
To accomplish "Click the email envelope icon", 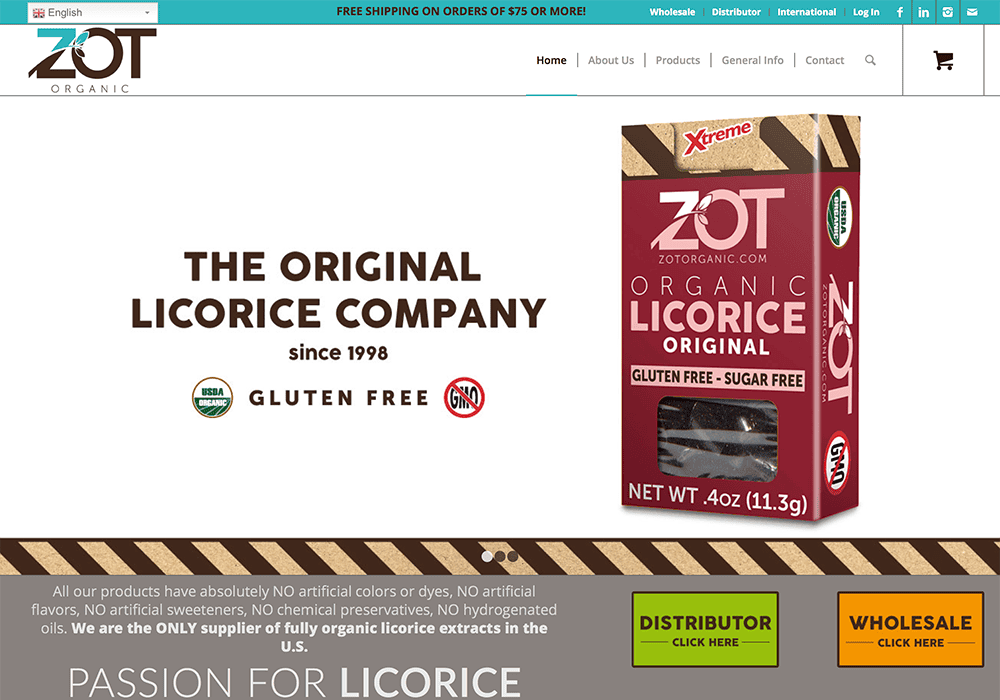I will click(972, 12).
